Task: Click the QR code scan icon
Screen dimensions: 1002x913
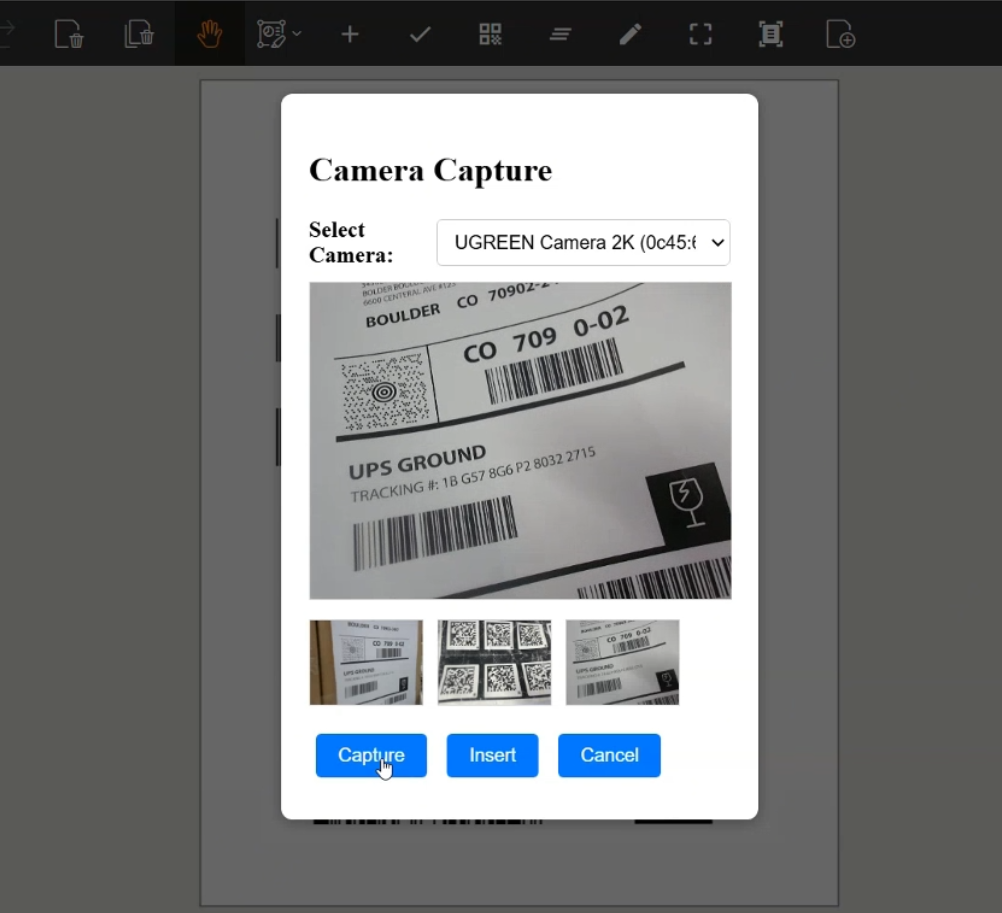Action: 490,34
